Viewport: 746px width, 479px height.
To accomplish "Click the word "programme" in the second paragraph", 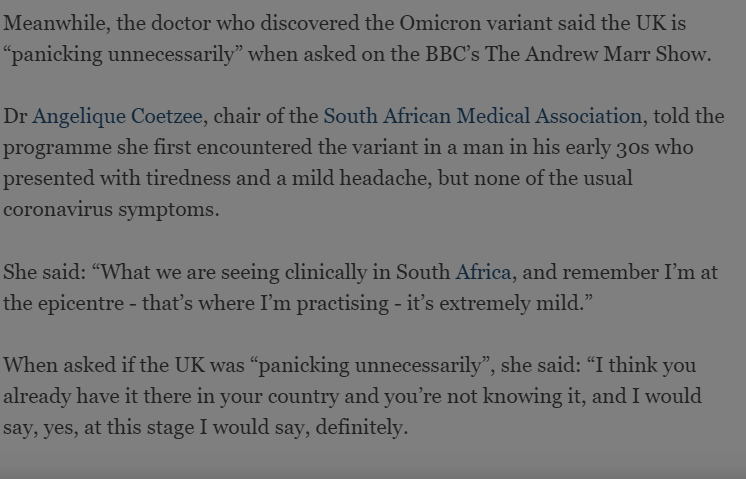I will coord(53,148).
